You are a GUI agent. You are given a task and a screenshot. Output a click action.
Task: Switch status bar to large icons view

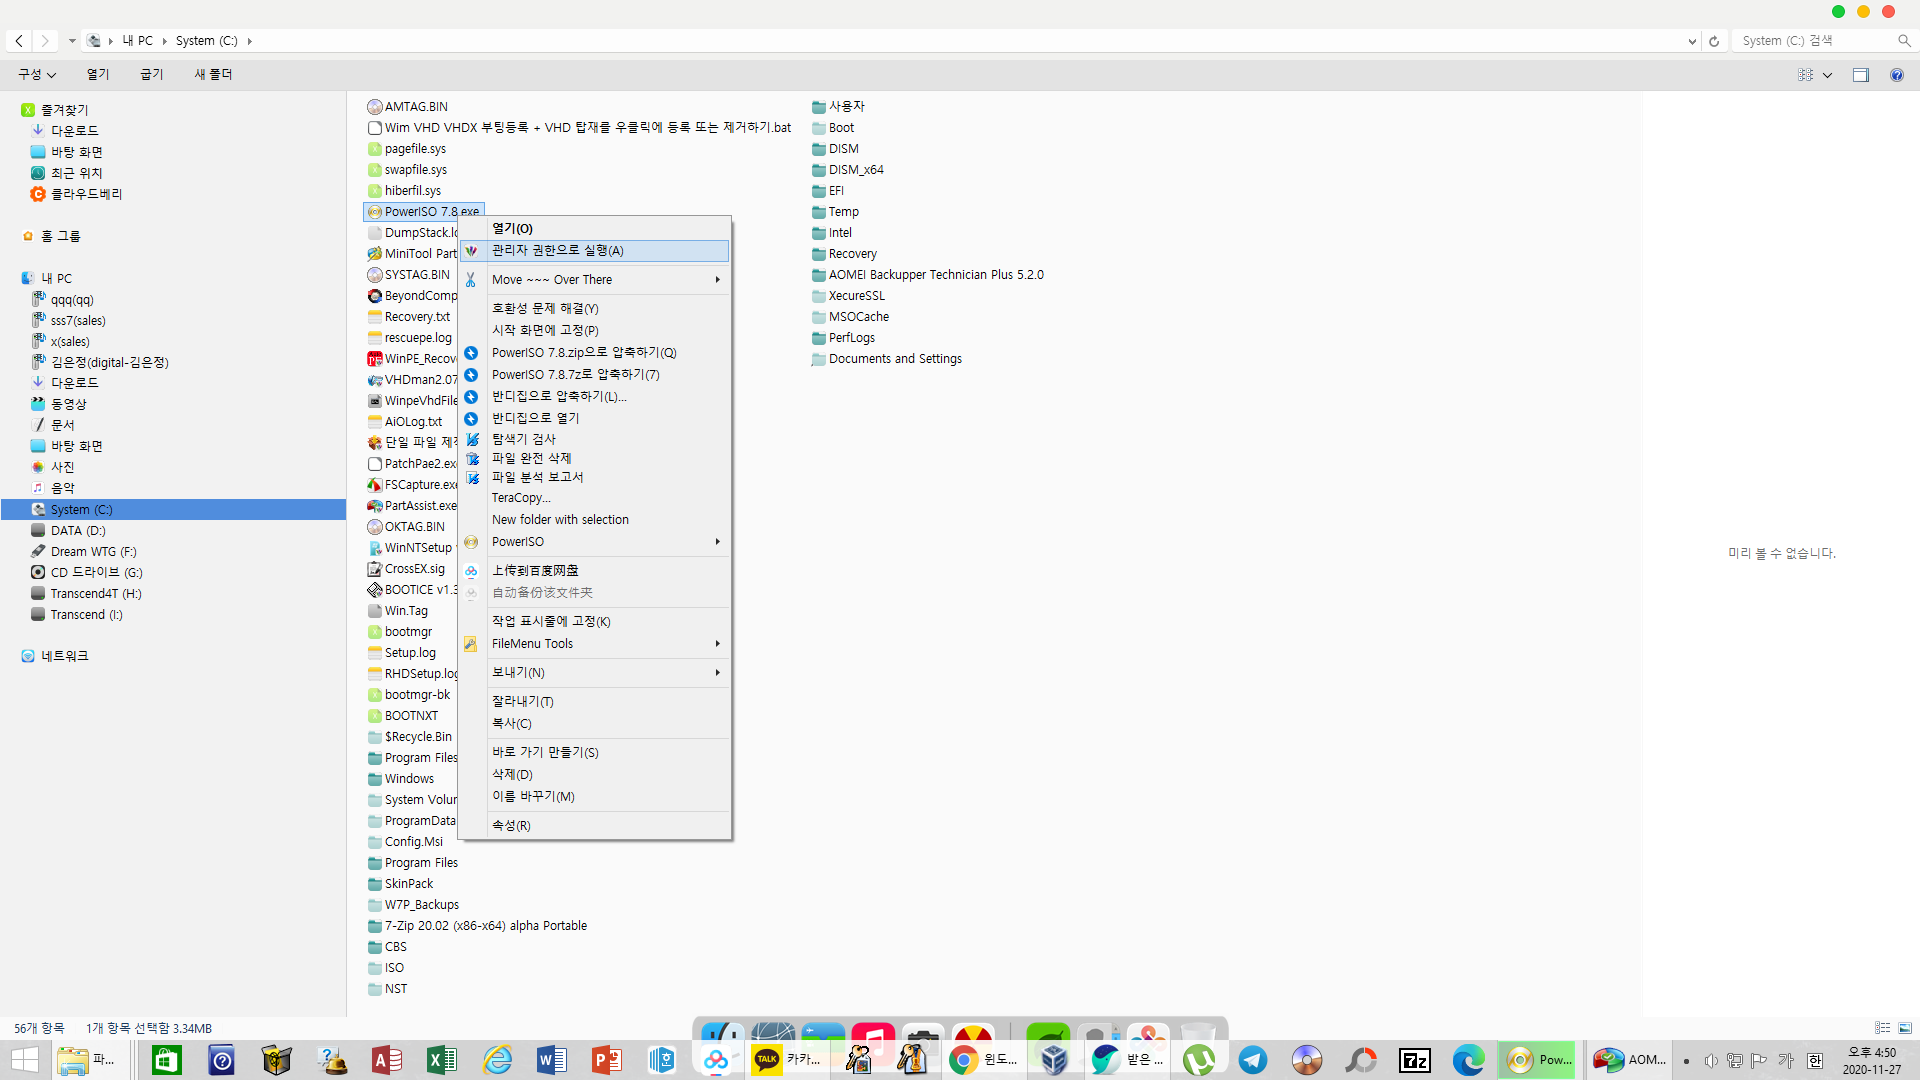[x=1905, y=1028]
